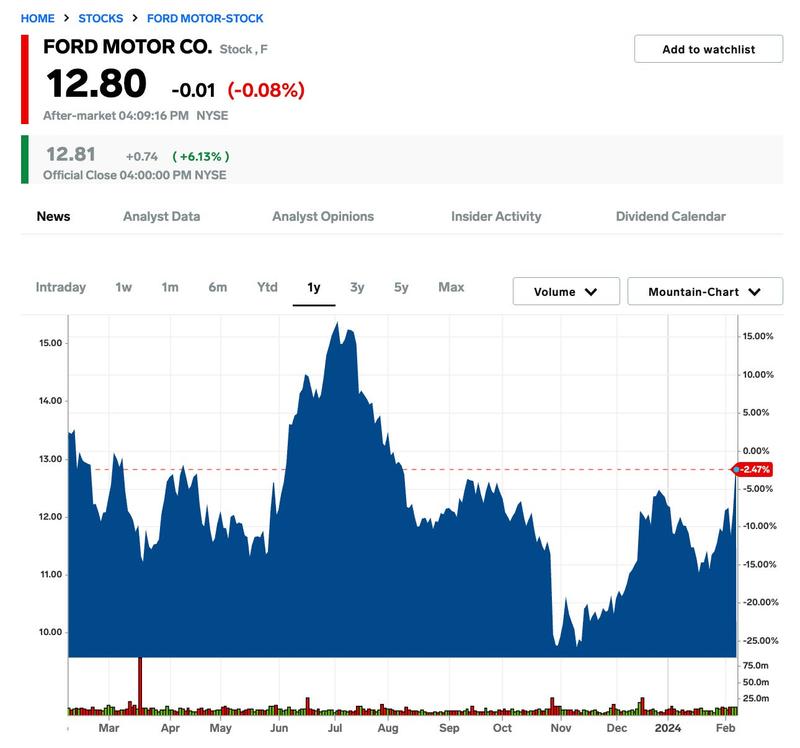Screen dimensions: 800x748
Task: Click the Jul label on the time axis
Action: pos(335,728)
